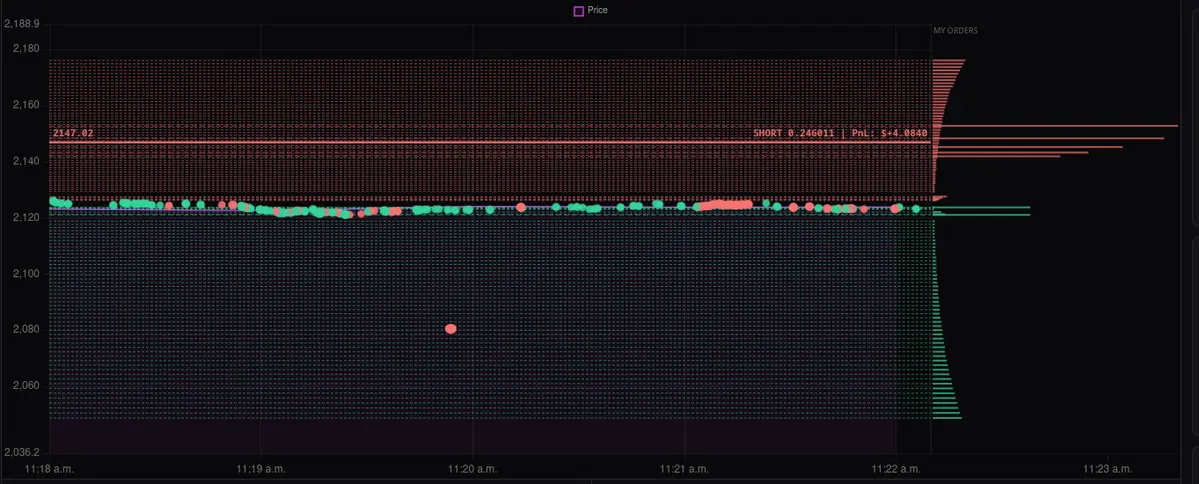Select the MY ORDERS label
The width and height of the screenshot is (1199, 484).
click(x=955, y=31)
